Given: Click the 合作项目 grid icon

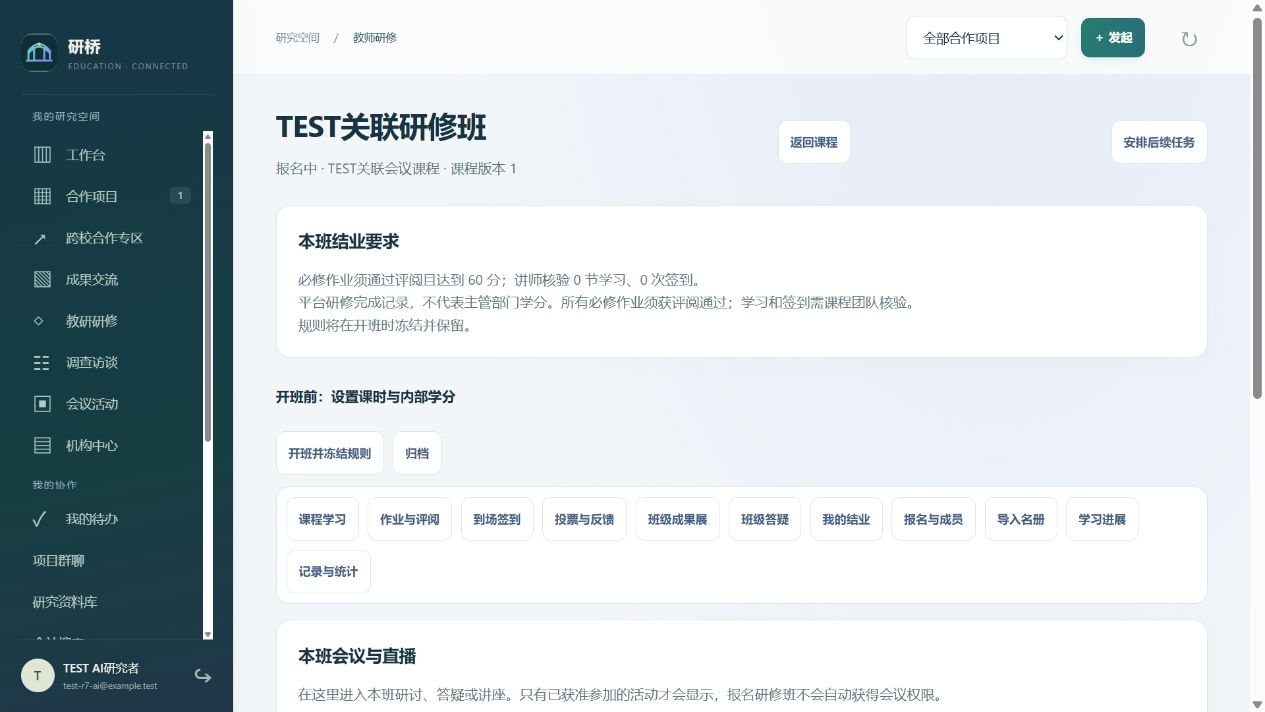Looking at the screenshot, I should click(x=42, y=196).
